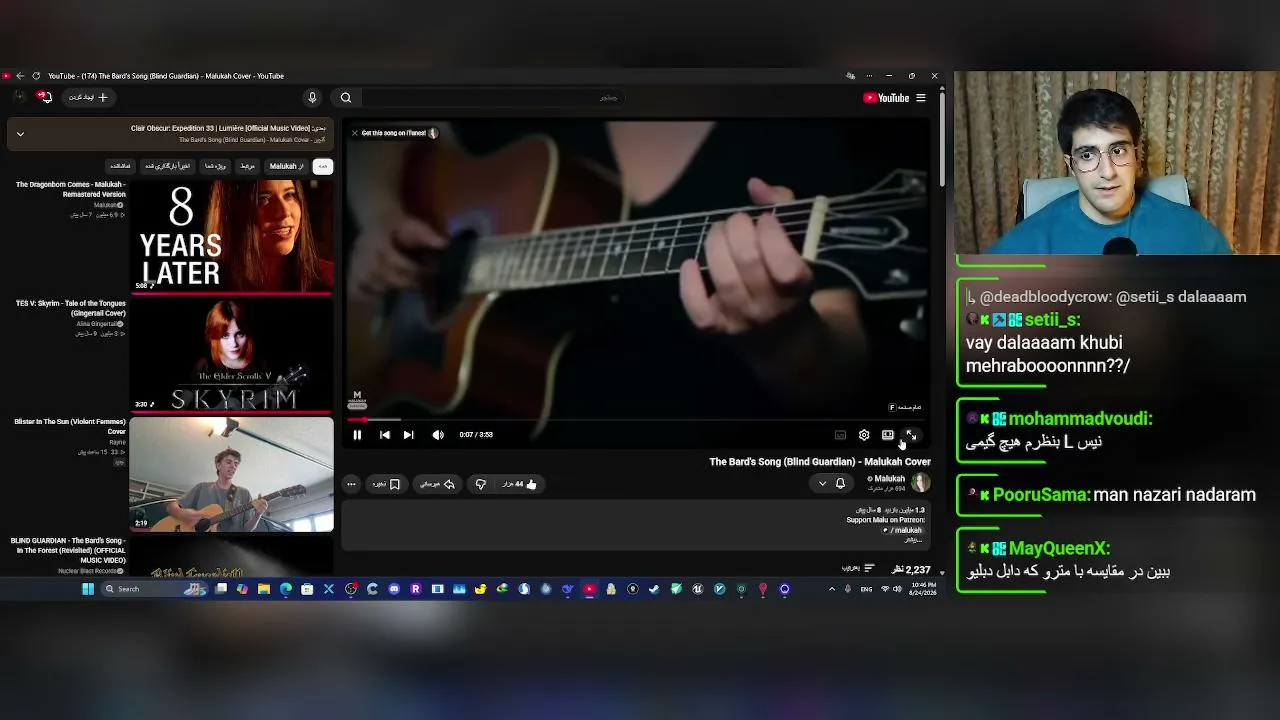Open Skyrim 'Tale of the Tongues' thumbnail
This screenshot has height=720, width=1280.
point(231,355)
